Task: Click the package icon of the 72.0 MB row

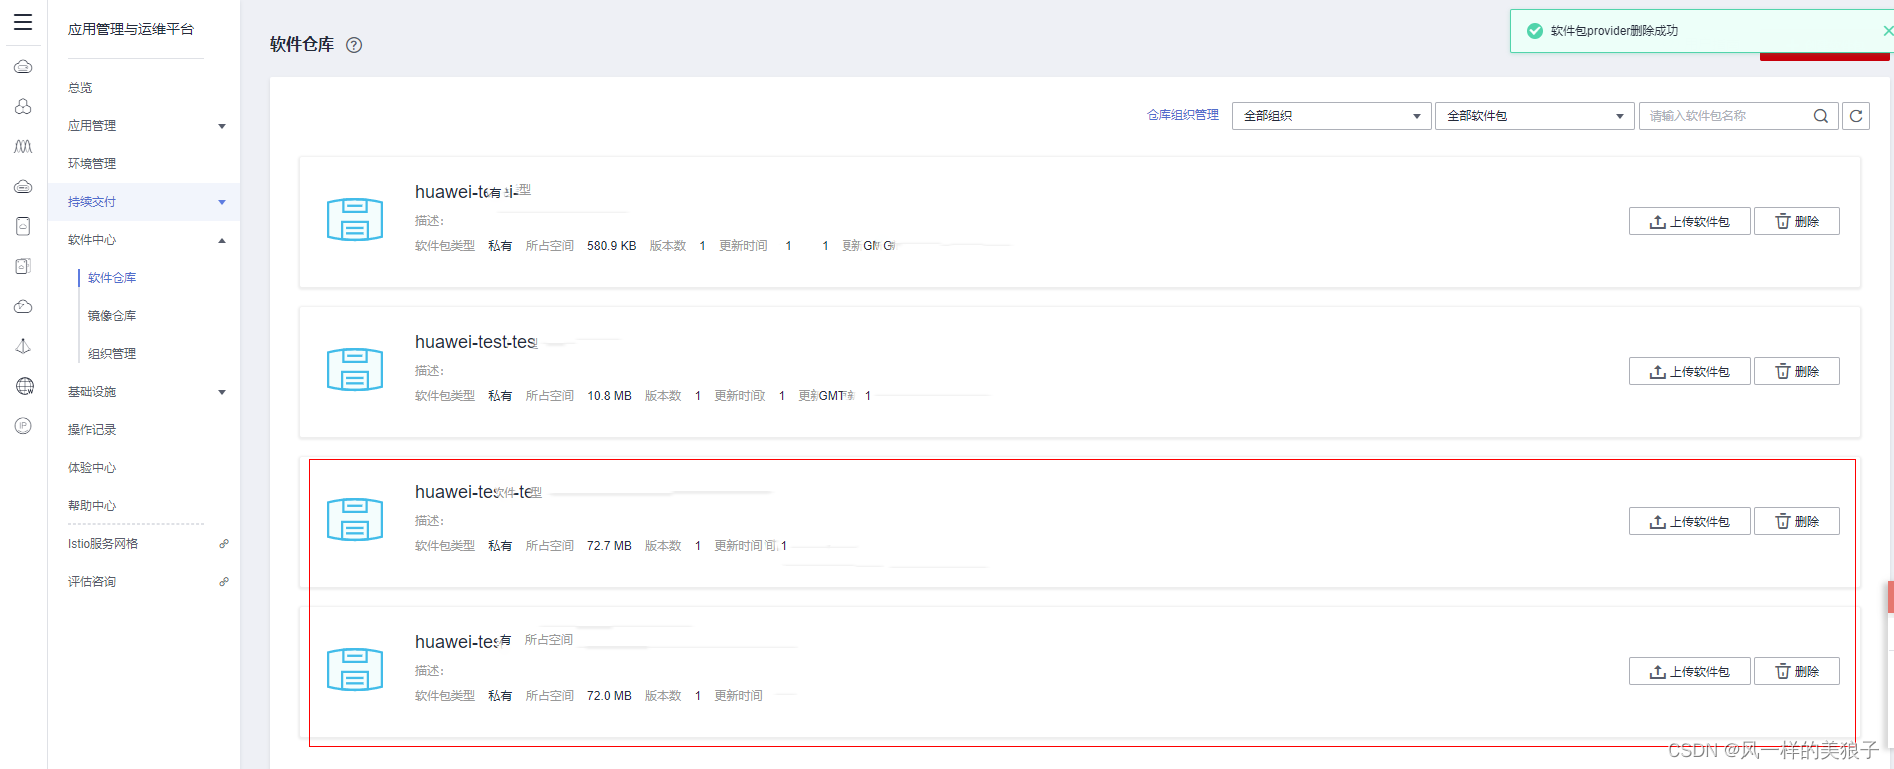Action: pos(355,669)
